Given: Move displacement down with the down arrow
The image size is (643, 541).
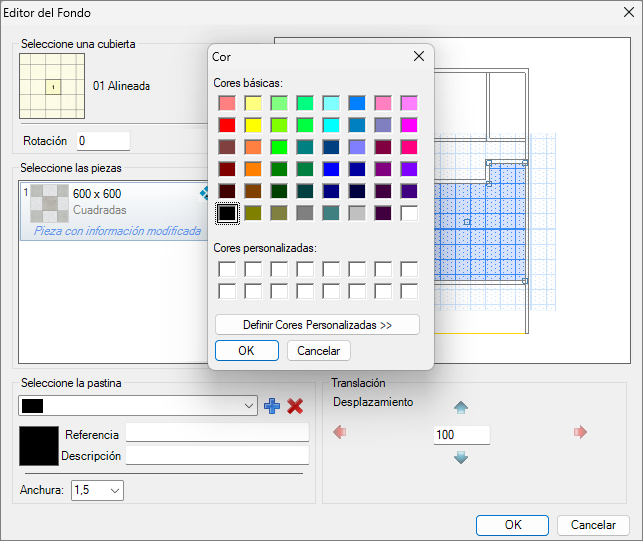Looking at the screenshot, I should (x=461, y=457).
